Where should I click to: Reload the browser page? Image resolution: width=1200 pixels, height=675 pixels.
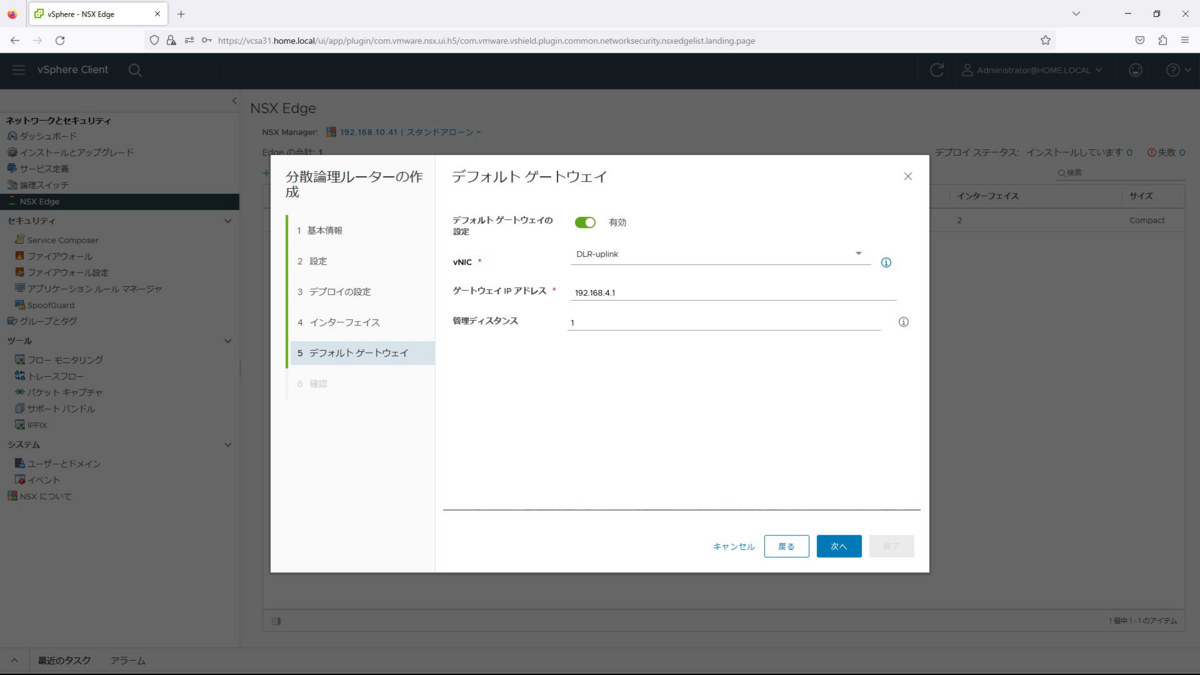coord(60,40)
